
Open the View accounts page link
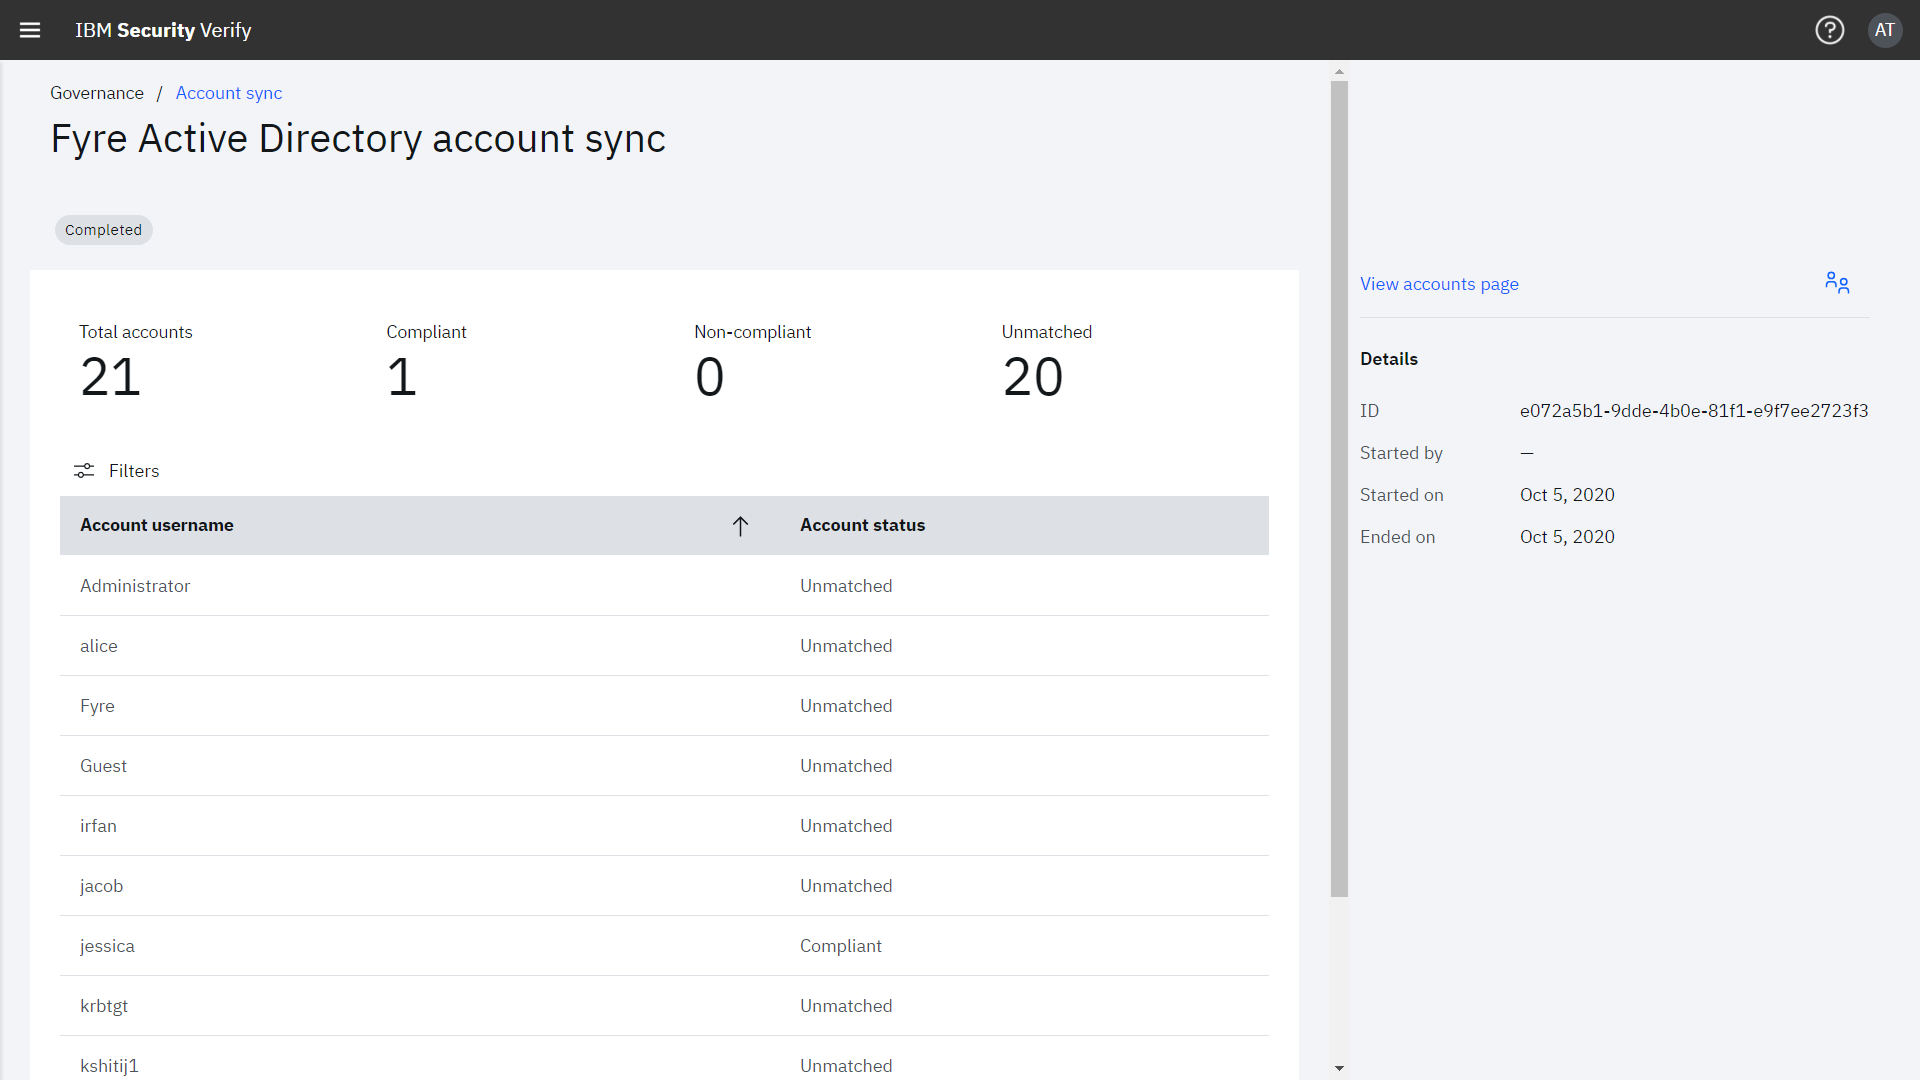1439,284
